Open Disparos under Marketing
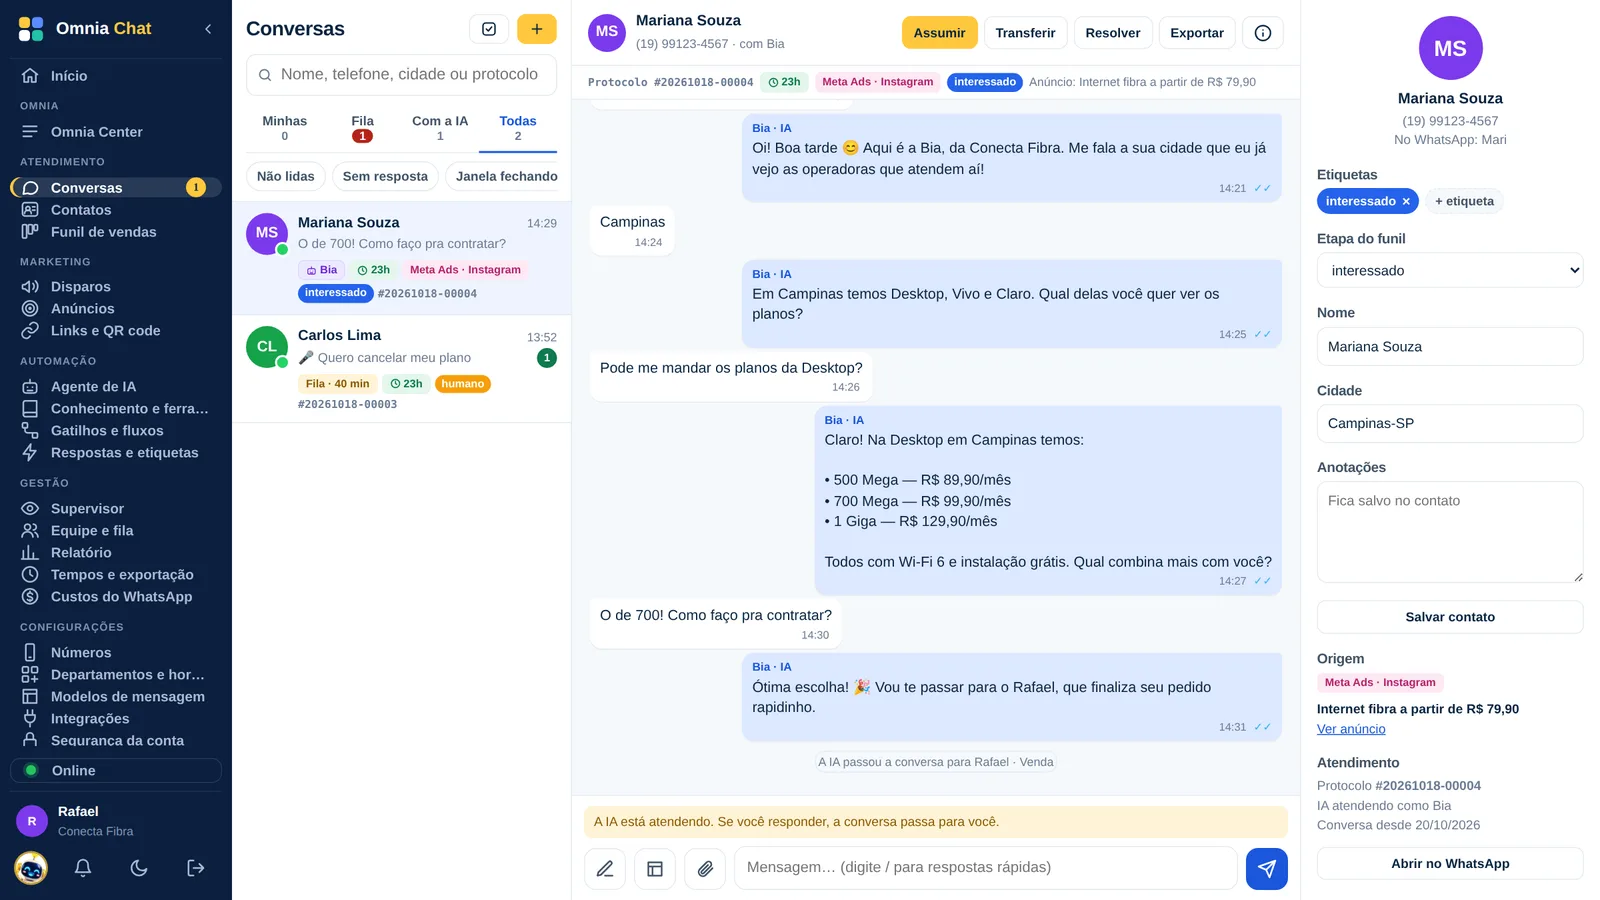The image size is (1600, 900). coord(116,287)
